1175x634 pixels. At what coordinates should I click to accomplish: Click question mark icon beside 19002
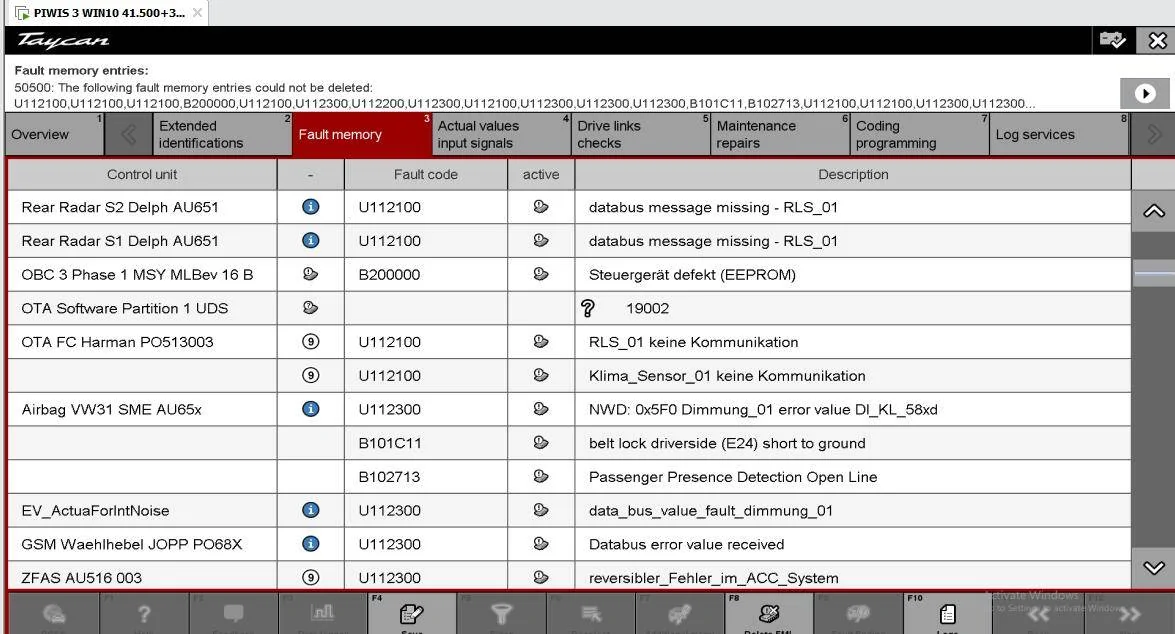click(x=588, y=308)
